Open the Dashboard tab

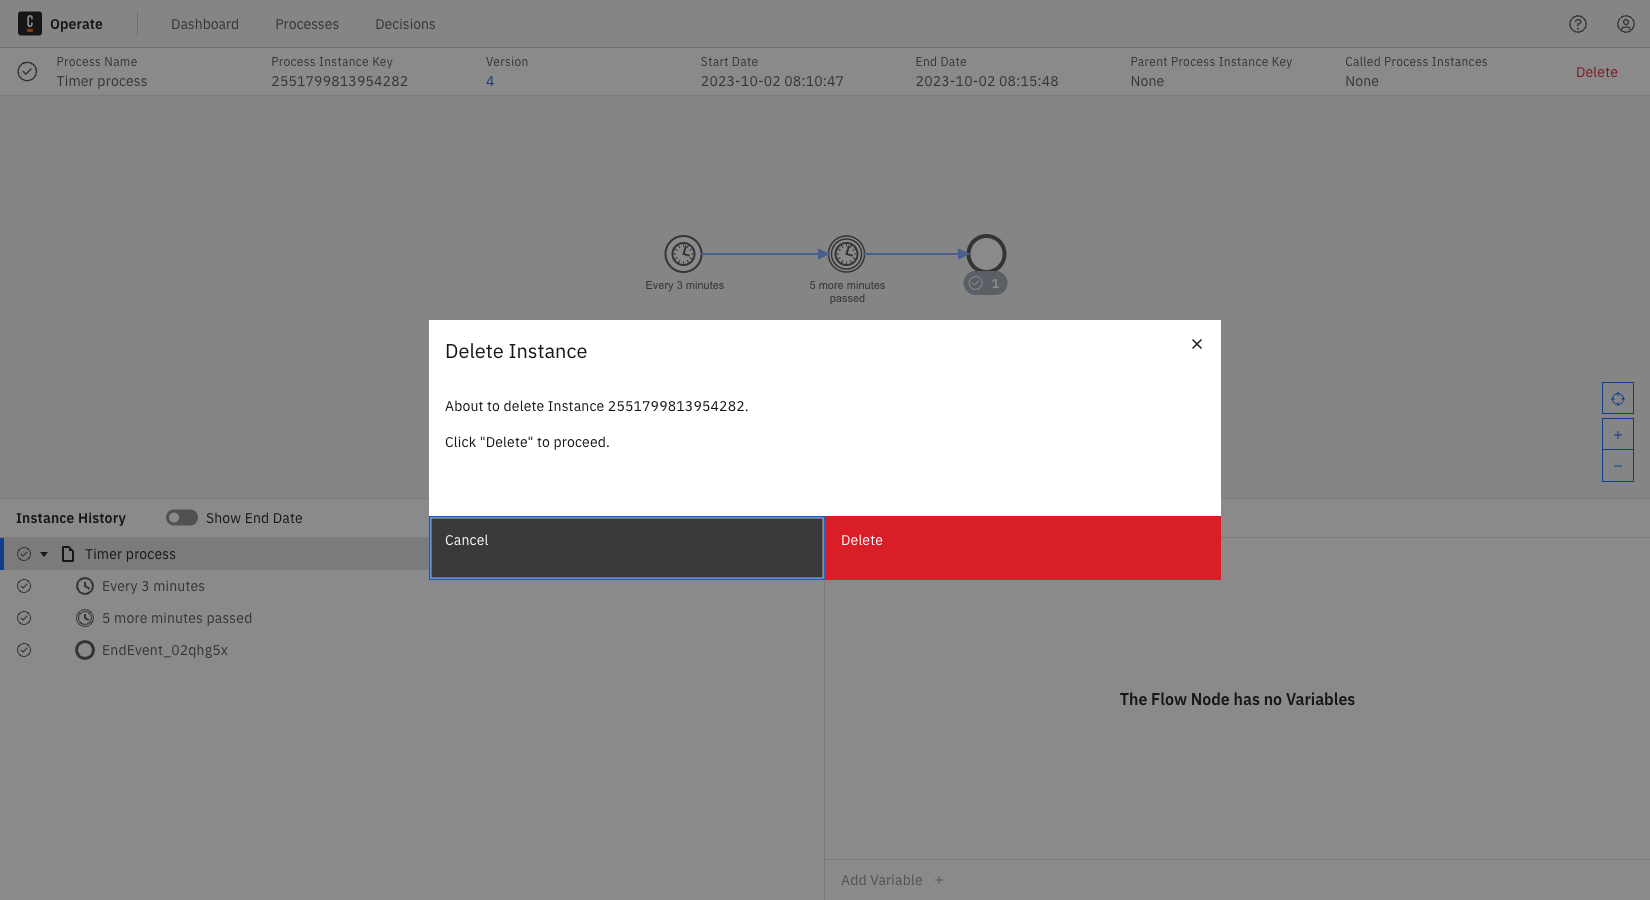205,24
